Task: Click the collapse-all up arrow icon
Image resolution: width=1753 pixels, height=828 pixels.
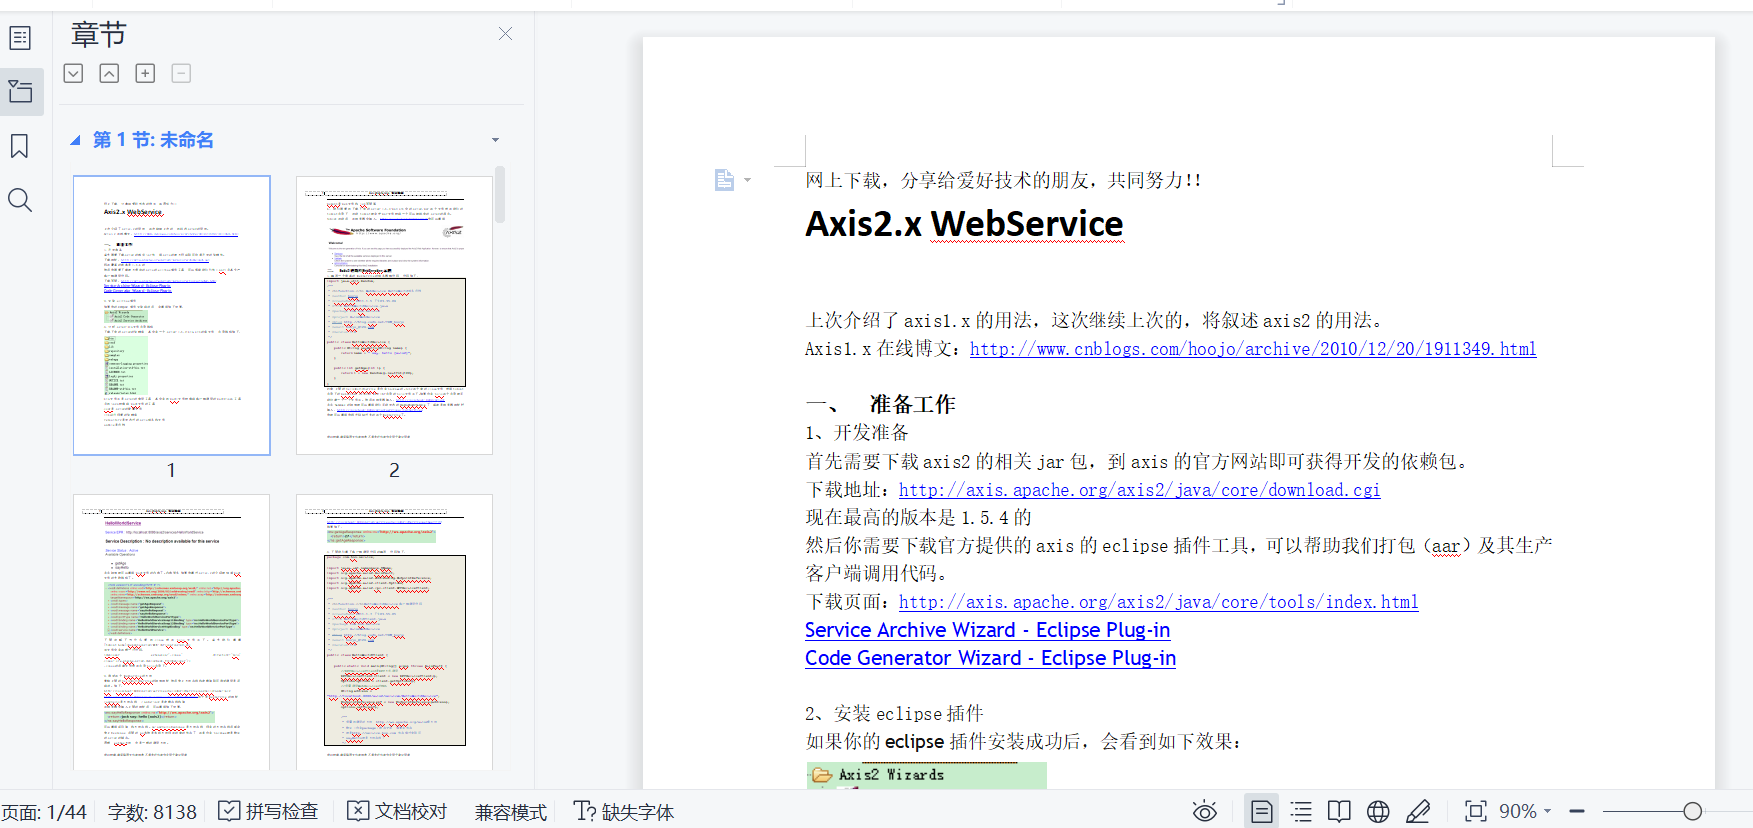Action: click(109, 73)
